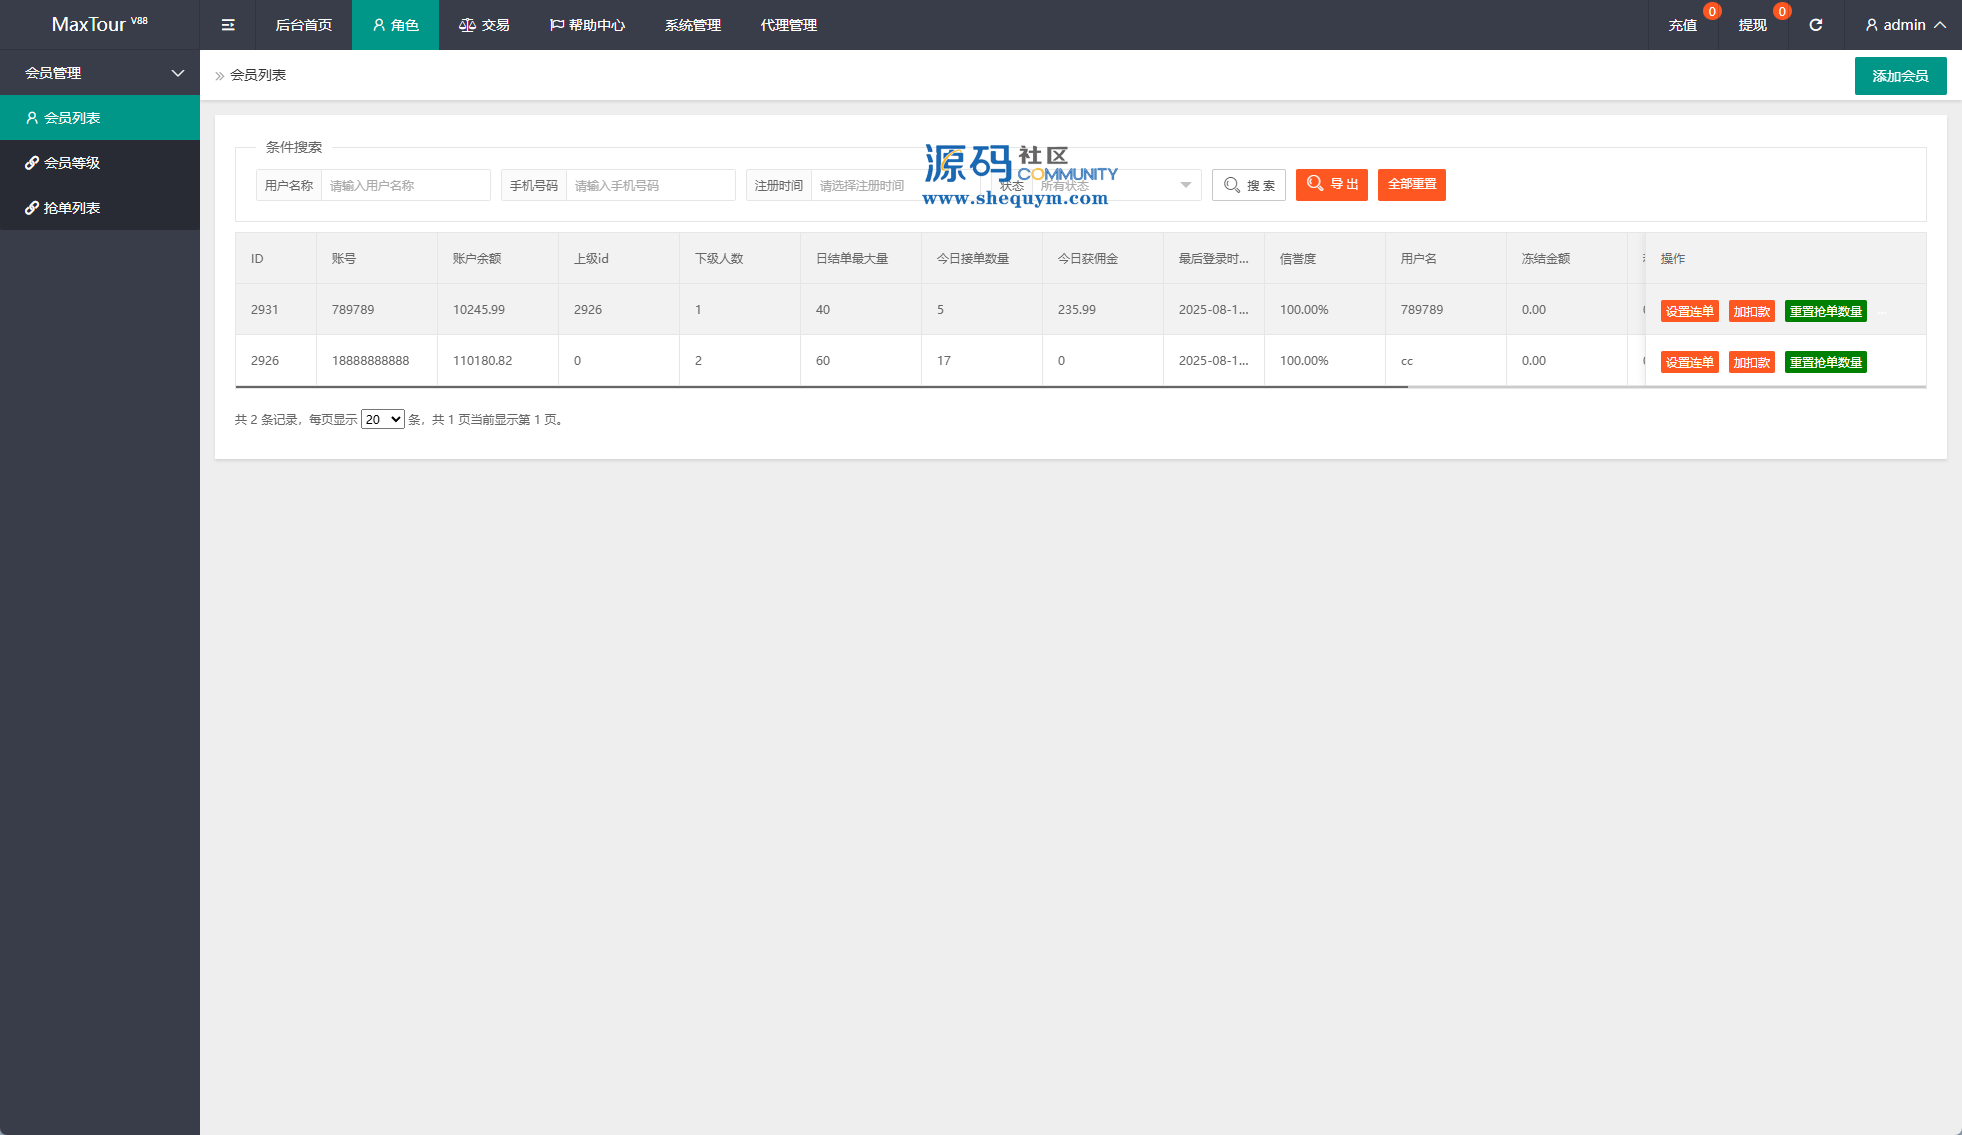This screenshot has width=1962, height=1135.
Task: Open 会员等级 in the sidebar
Action: point(72,163)
